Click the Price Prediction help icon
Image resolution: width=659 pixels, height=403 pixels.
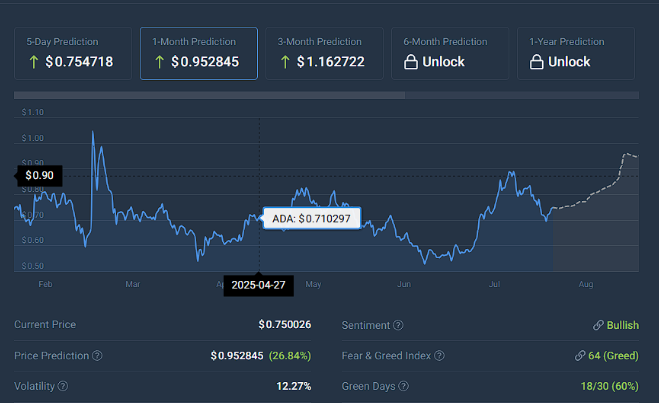coord(97,356)
